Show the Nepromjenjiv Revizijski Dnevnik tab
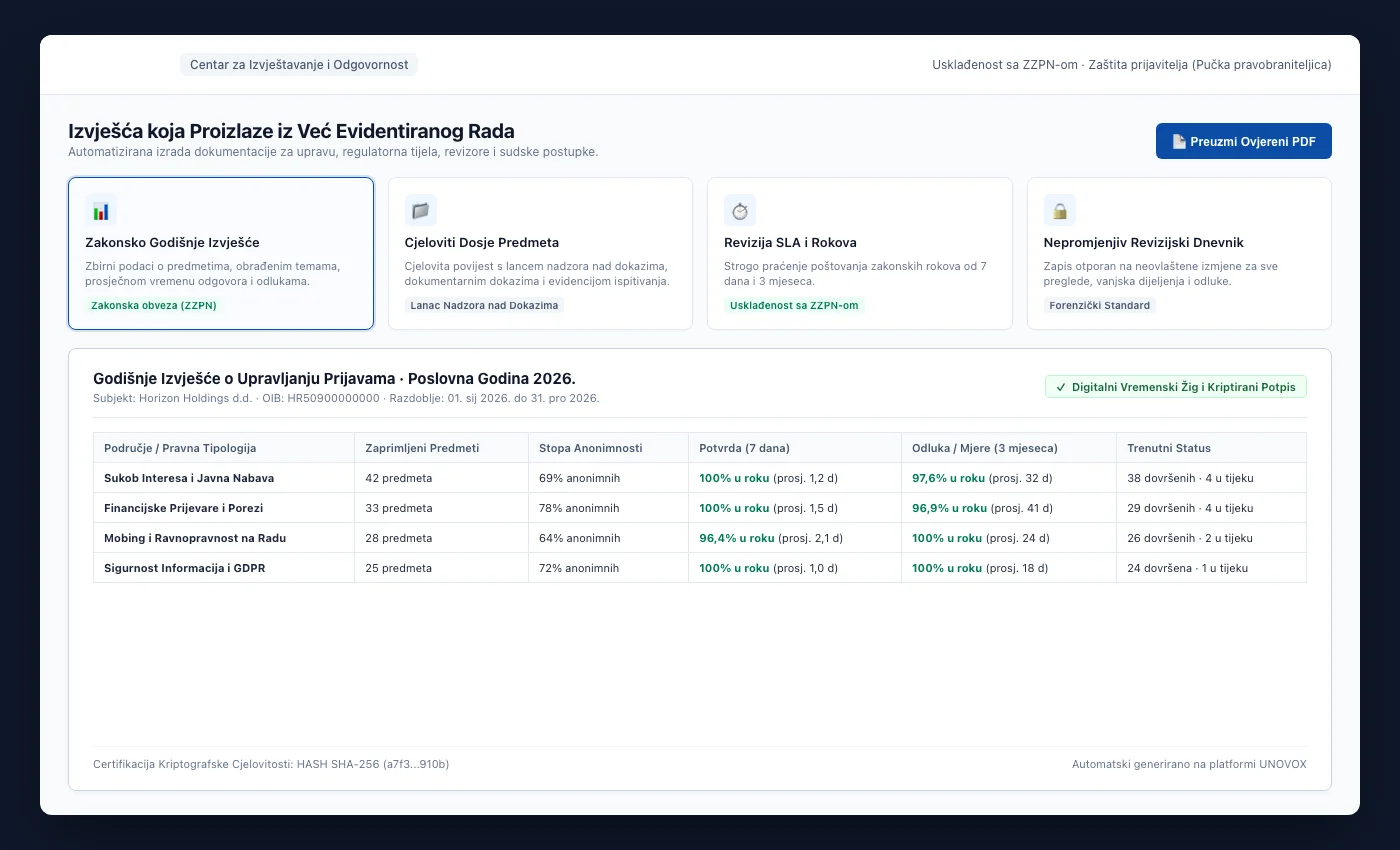Viewport: 1400px width, 850px height. click(x=1179, y=254)
